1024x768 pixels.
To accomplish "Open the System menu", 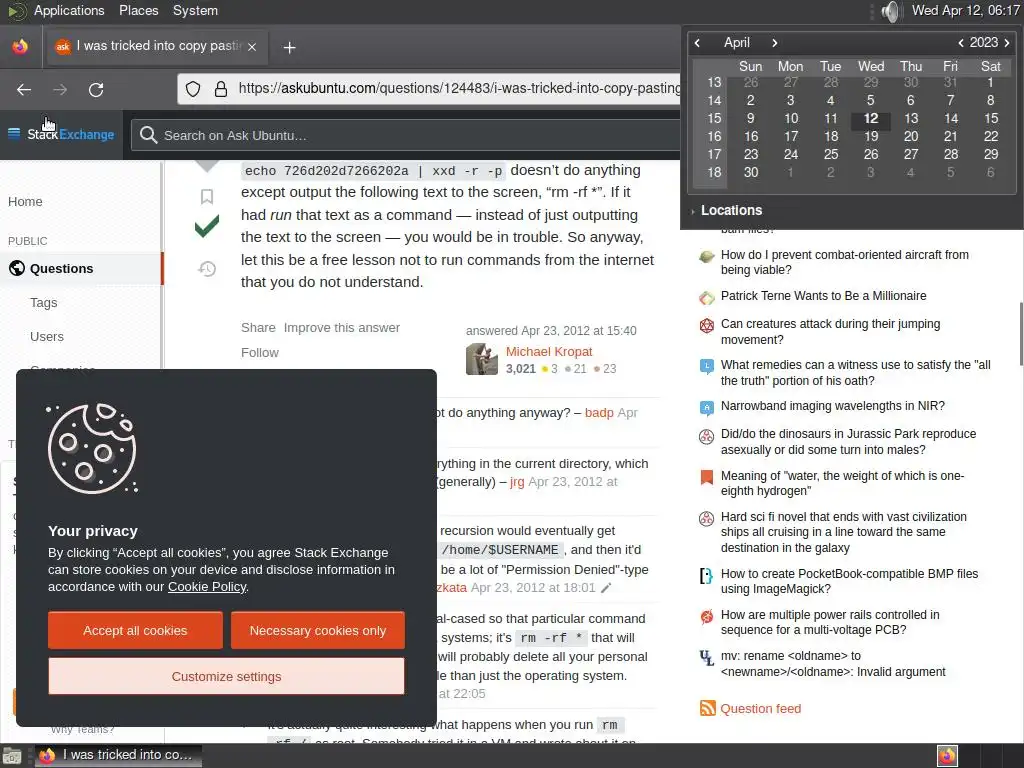I will [x=195, y=10].
